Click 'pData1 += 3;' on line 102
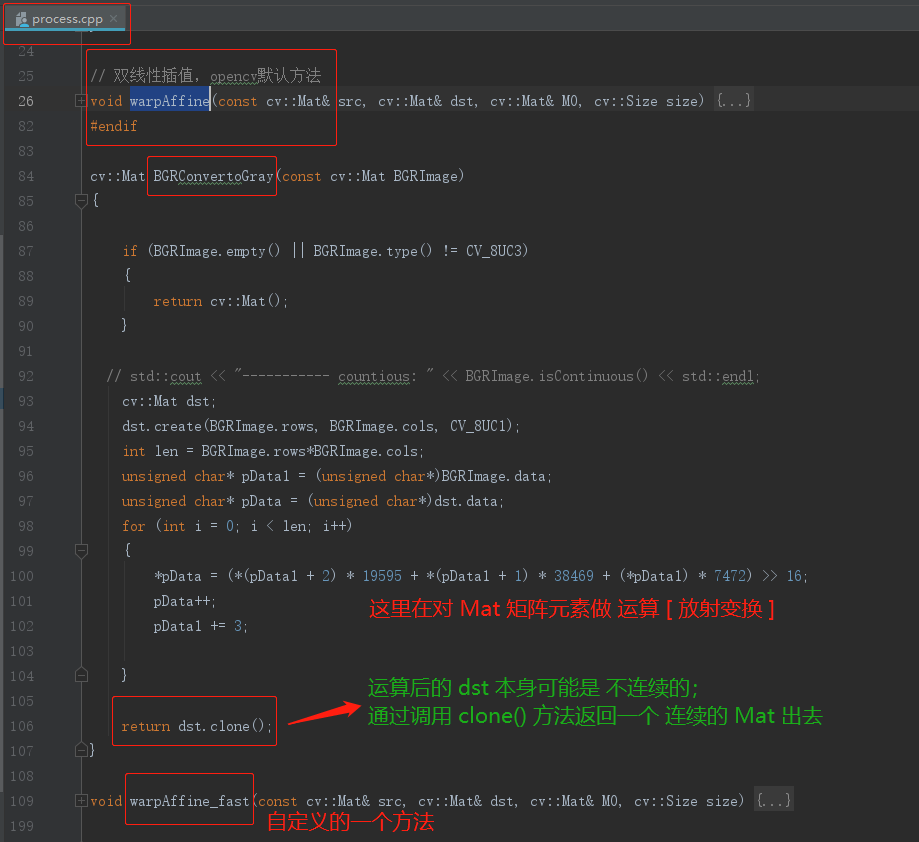The image size is (919, 842). (x=200, y=626)
